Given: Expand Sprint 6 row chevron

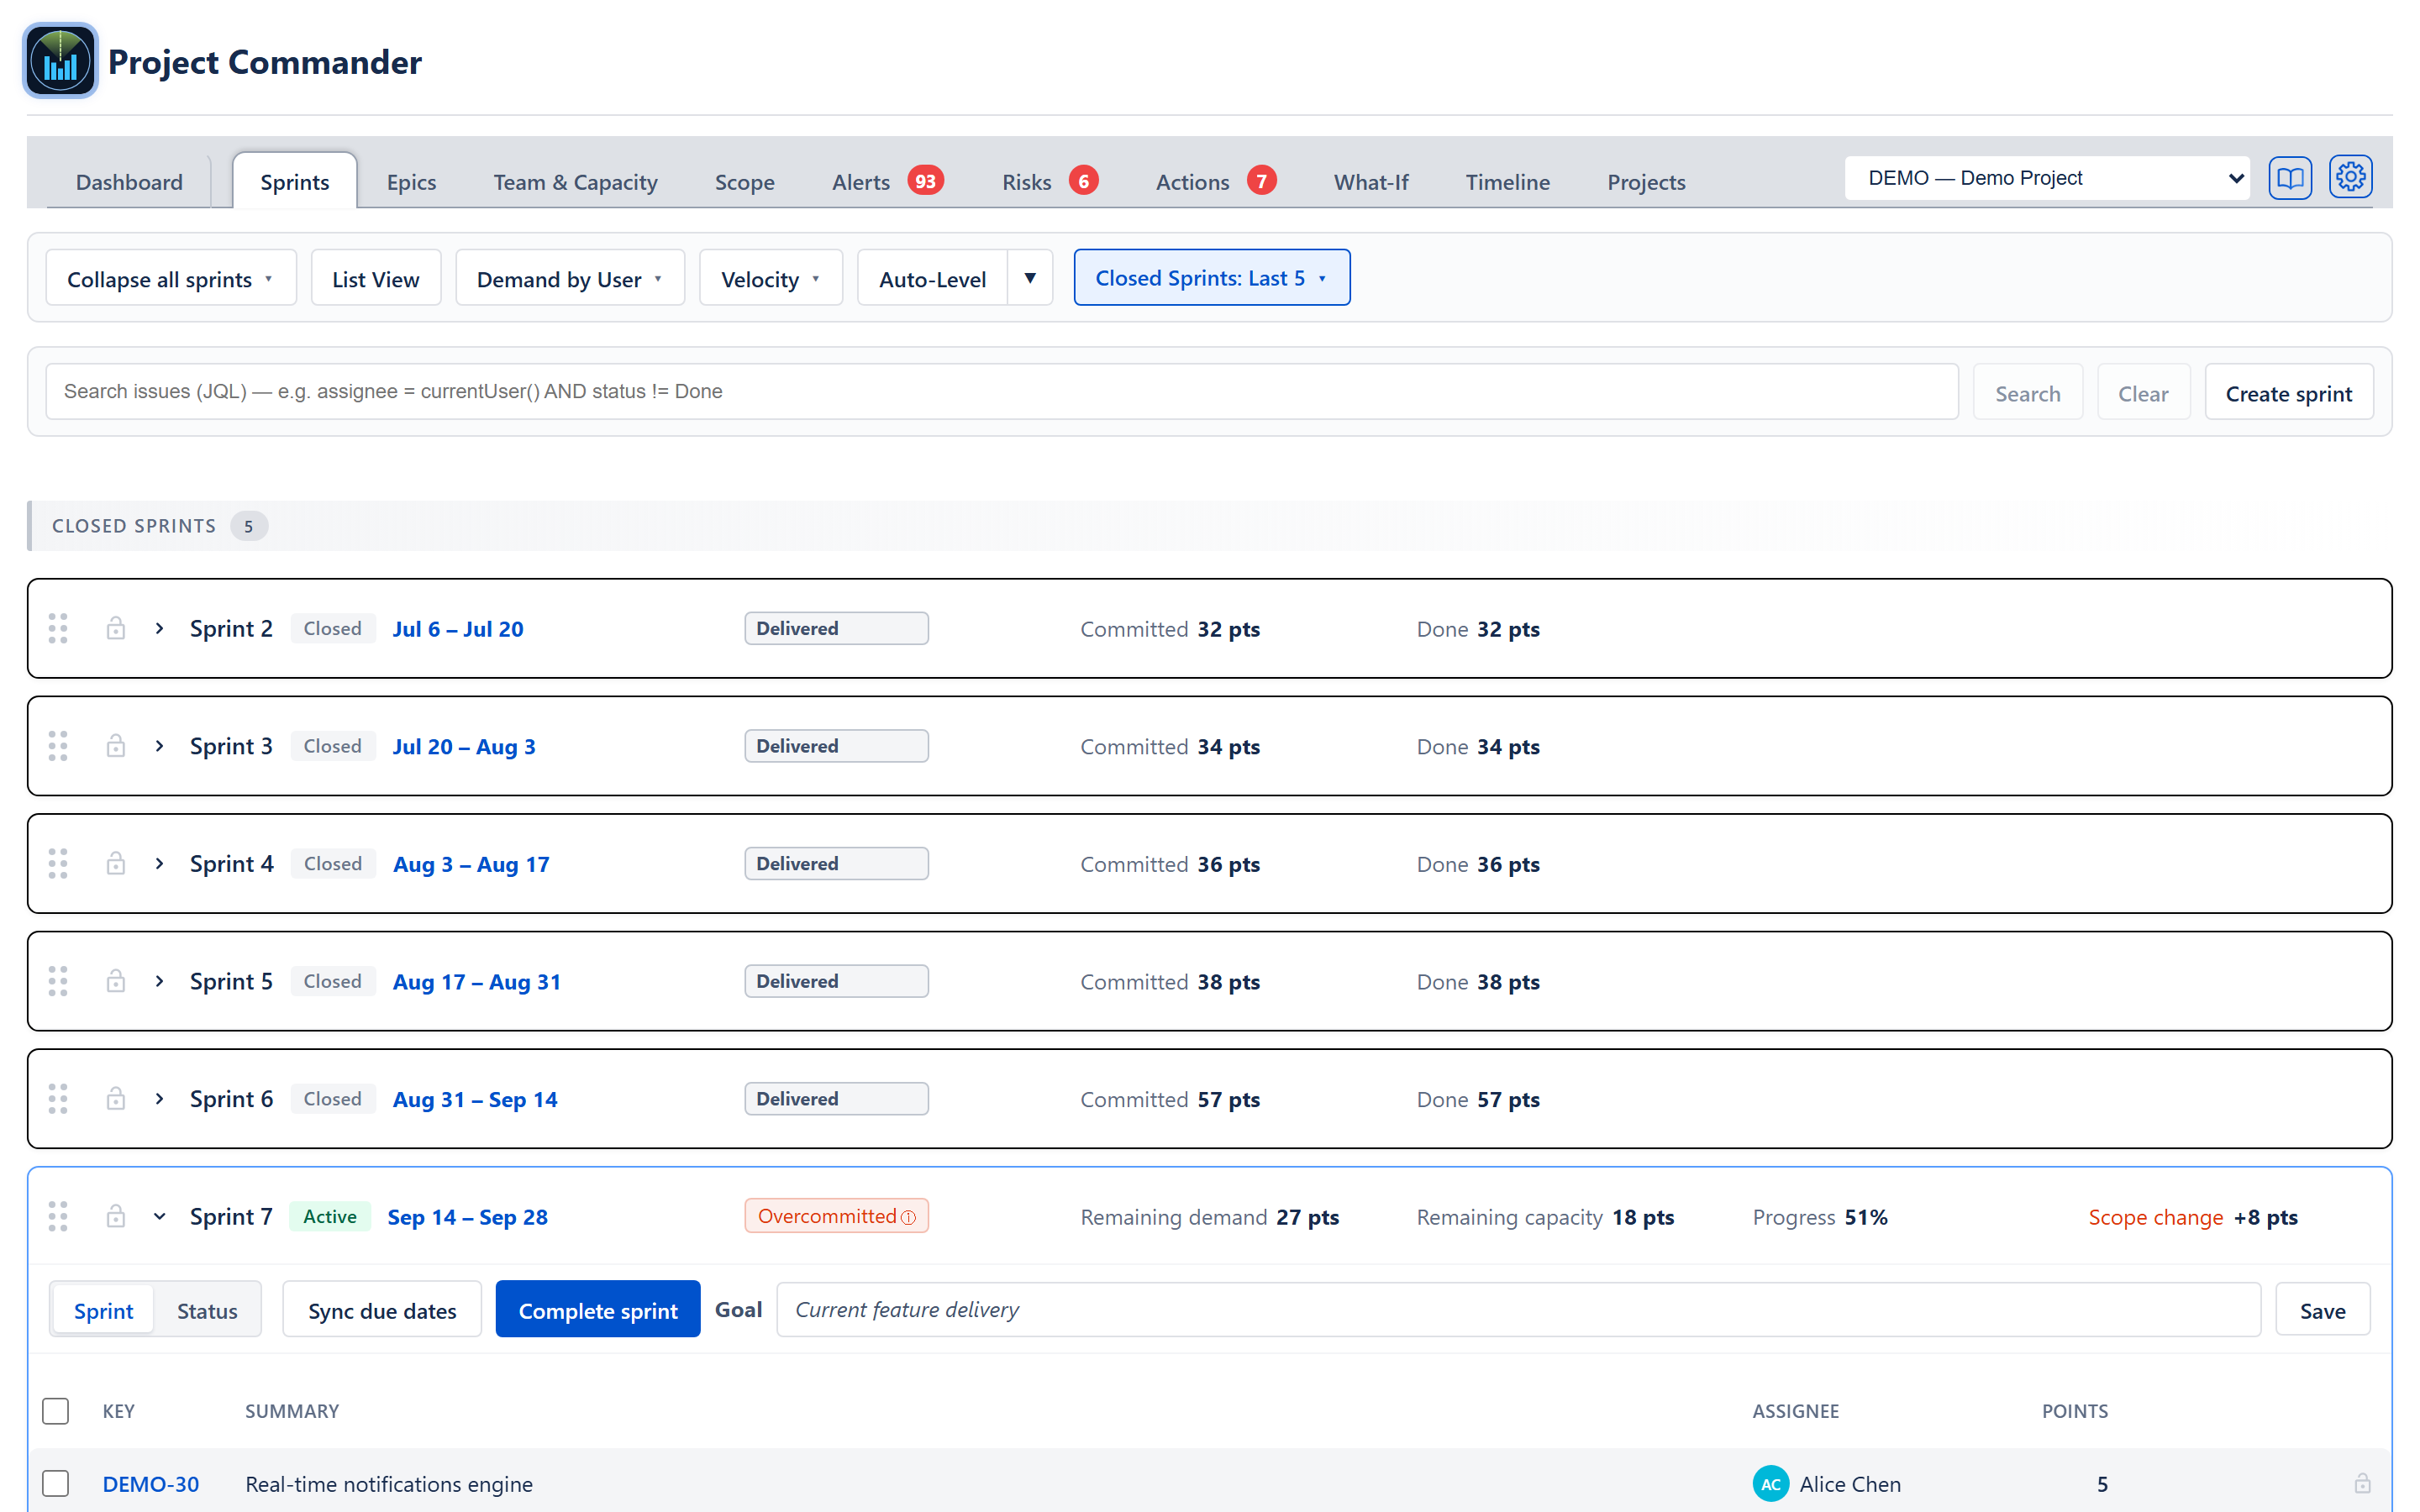Looking at the screenshot, I should click(159, 1098).
